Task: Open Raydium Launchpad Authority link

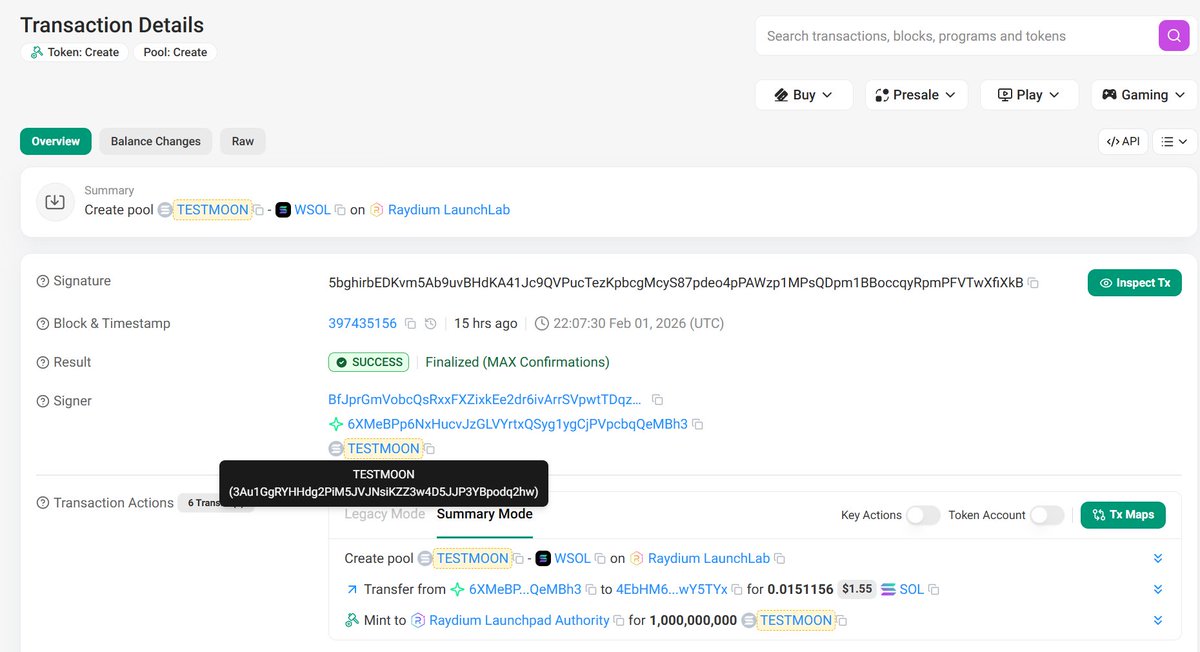Action: pos(519,621)
